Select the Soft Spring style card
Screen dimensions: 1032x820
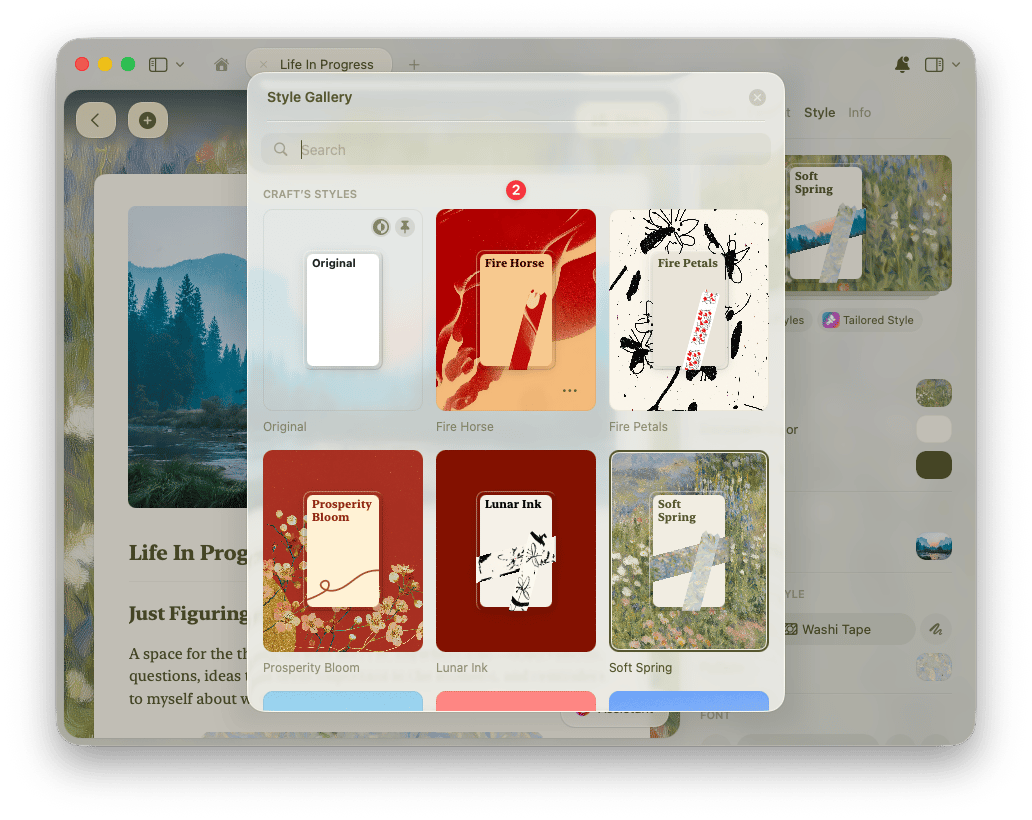(x=689, y=551)
